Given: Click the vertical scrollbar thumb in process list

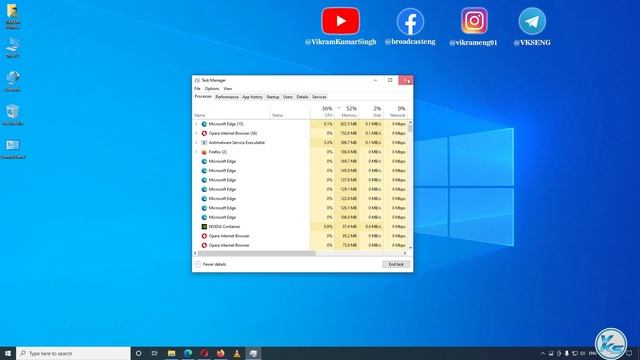Looking at the screenshot, I should point(410,129).
